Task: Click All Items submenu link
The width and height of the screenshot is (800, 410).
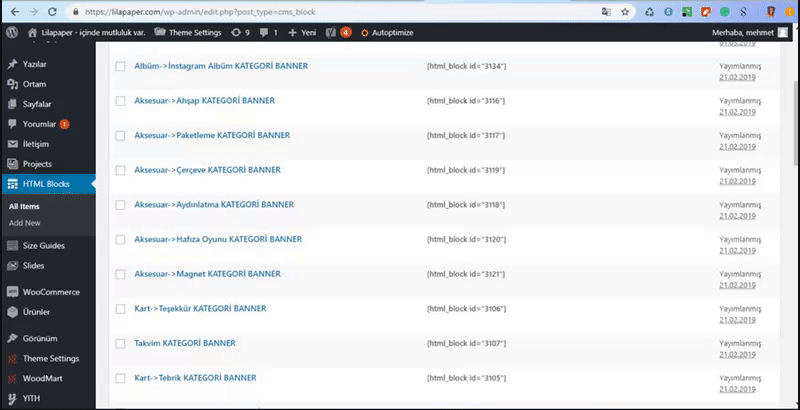Action: [24, 207]
